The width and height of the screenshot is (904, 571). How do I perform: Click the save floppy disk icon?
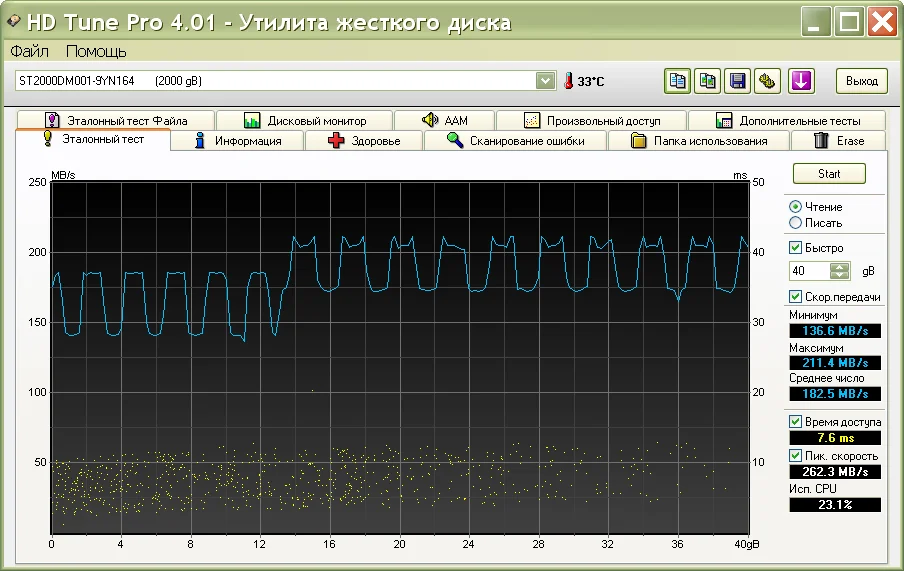pos(738,81)
